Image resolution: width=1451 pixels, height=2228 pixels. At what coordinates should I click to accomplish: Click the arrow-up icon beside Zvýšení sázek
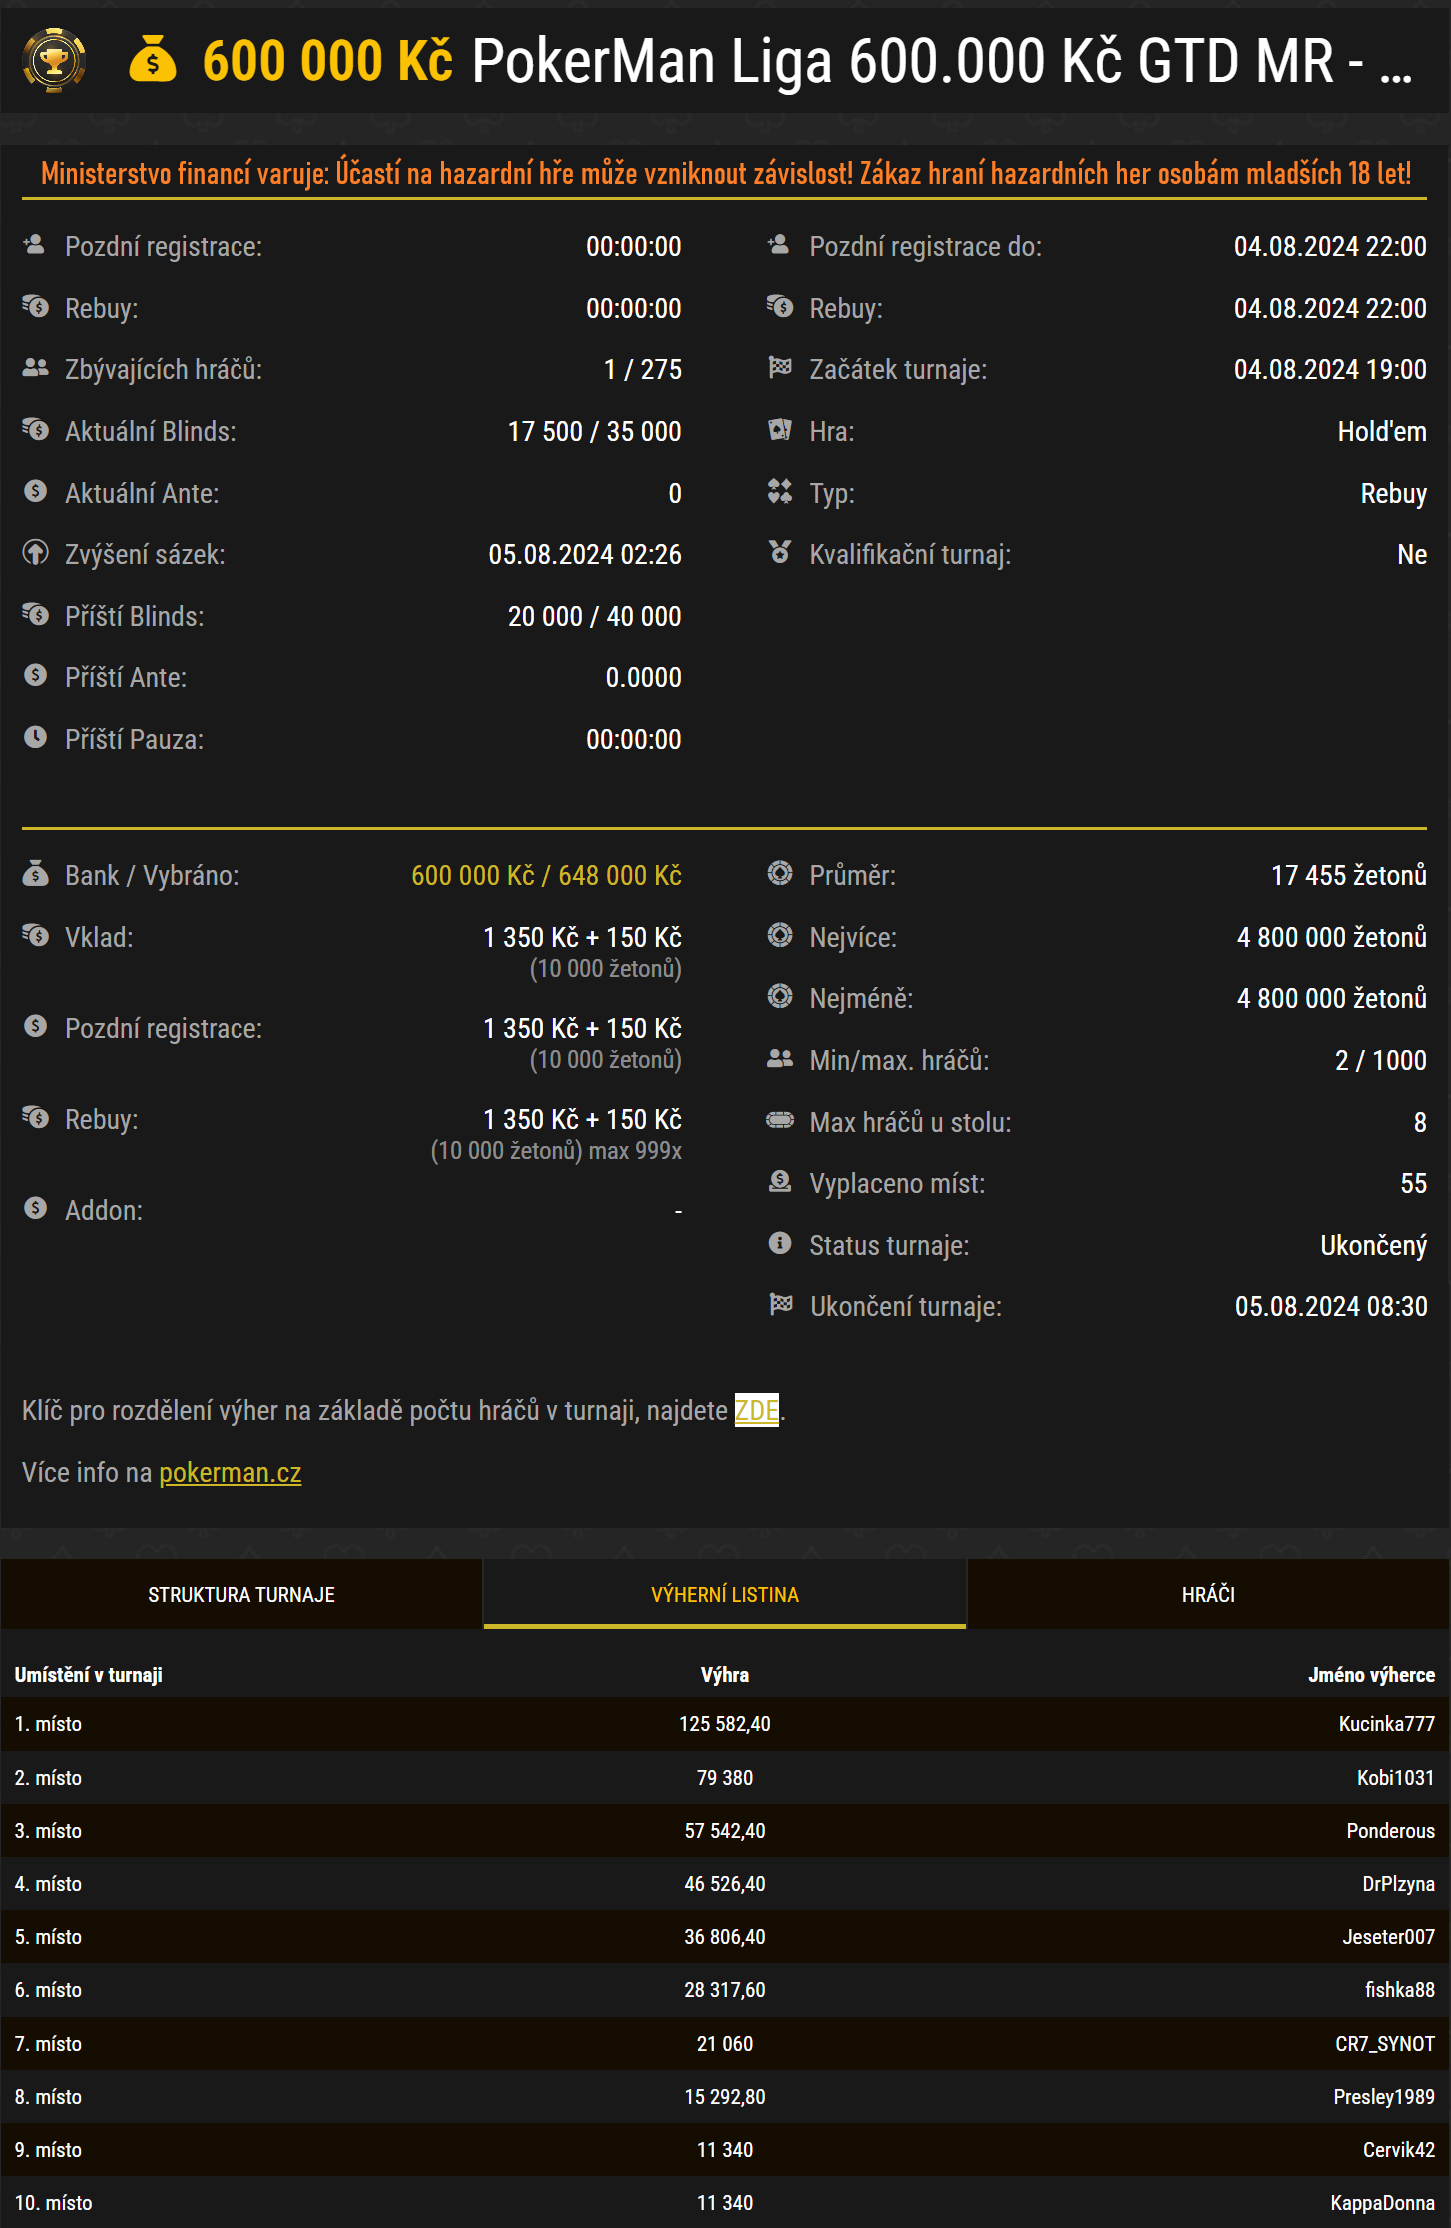[36, 553]
